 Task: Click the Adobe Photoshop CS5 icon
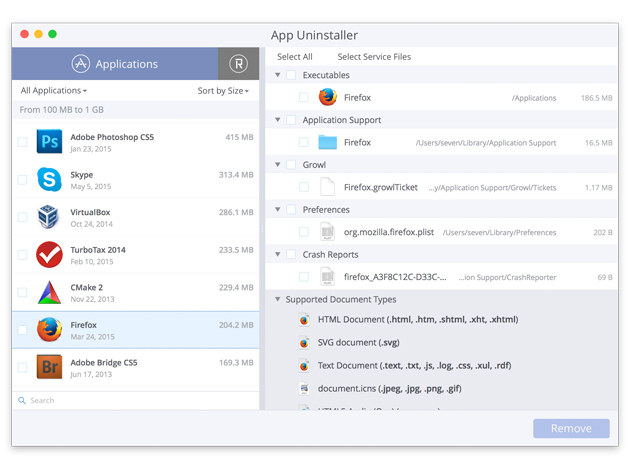point(49,141)
